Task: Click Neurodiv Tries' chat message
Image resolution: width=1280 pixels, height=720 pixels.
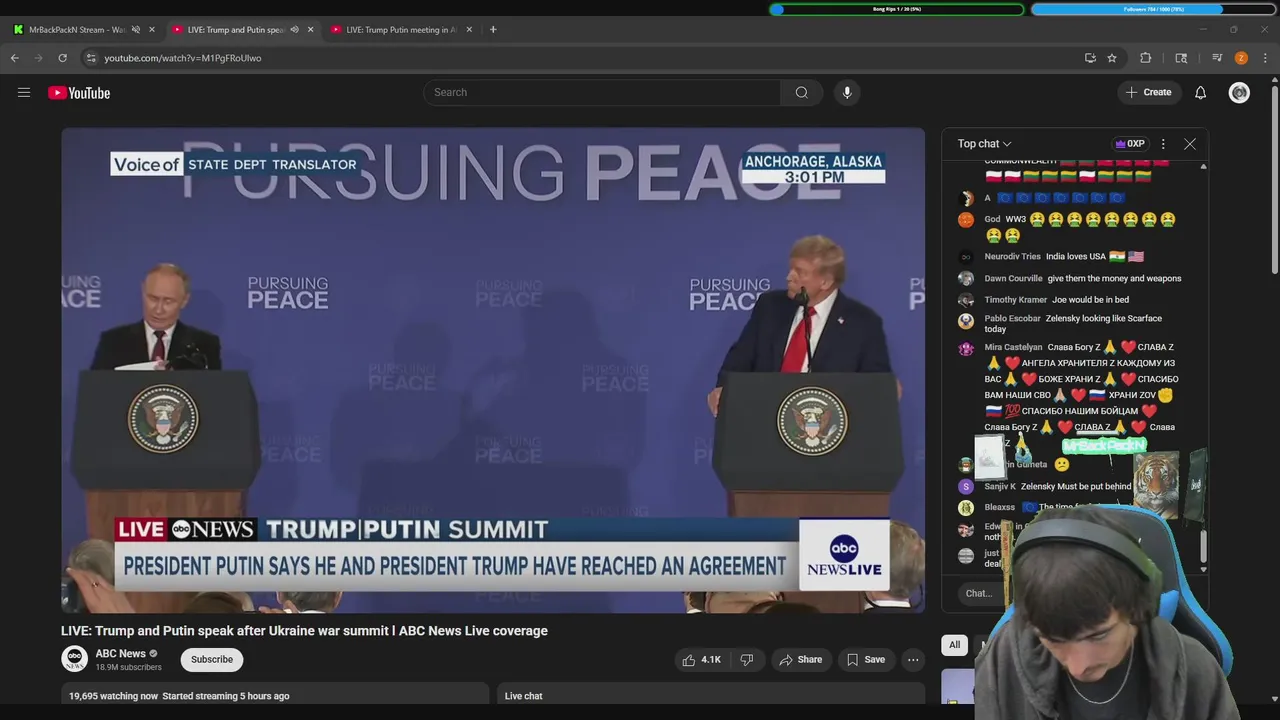Action: coord(1095,257)
